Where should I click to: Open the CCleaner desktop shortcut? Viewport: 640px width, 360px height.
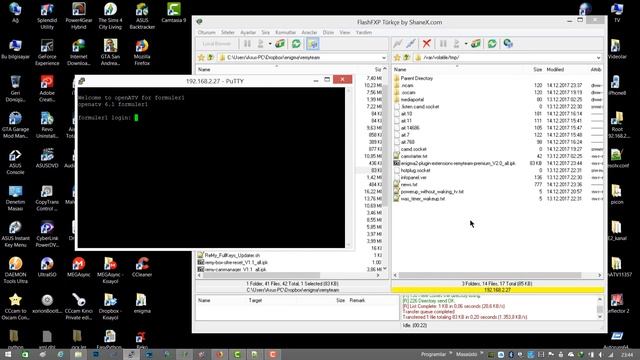(x=142, y=267)
